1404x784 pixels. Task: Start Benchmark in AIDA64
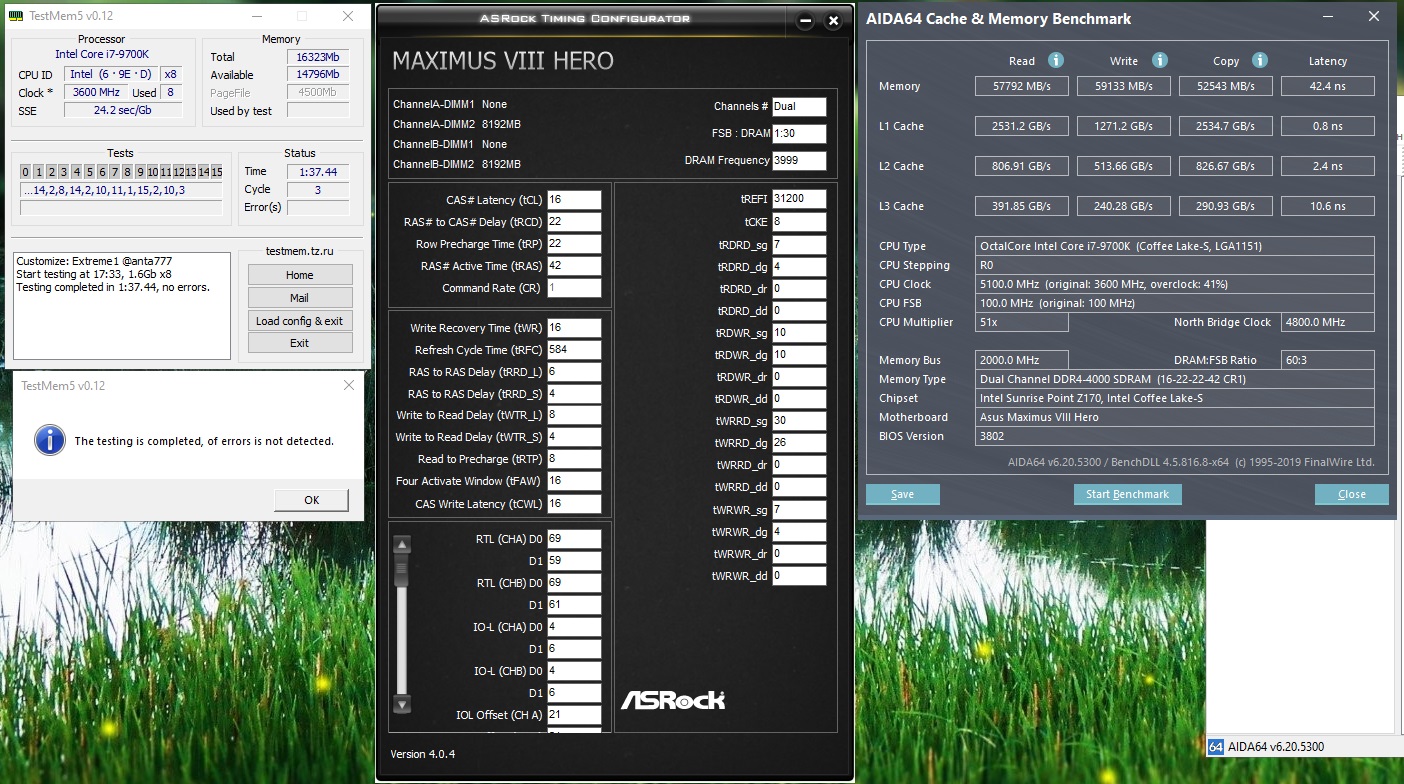1127,494
